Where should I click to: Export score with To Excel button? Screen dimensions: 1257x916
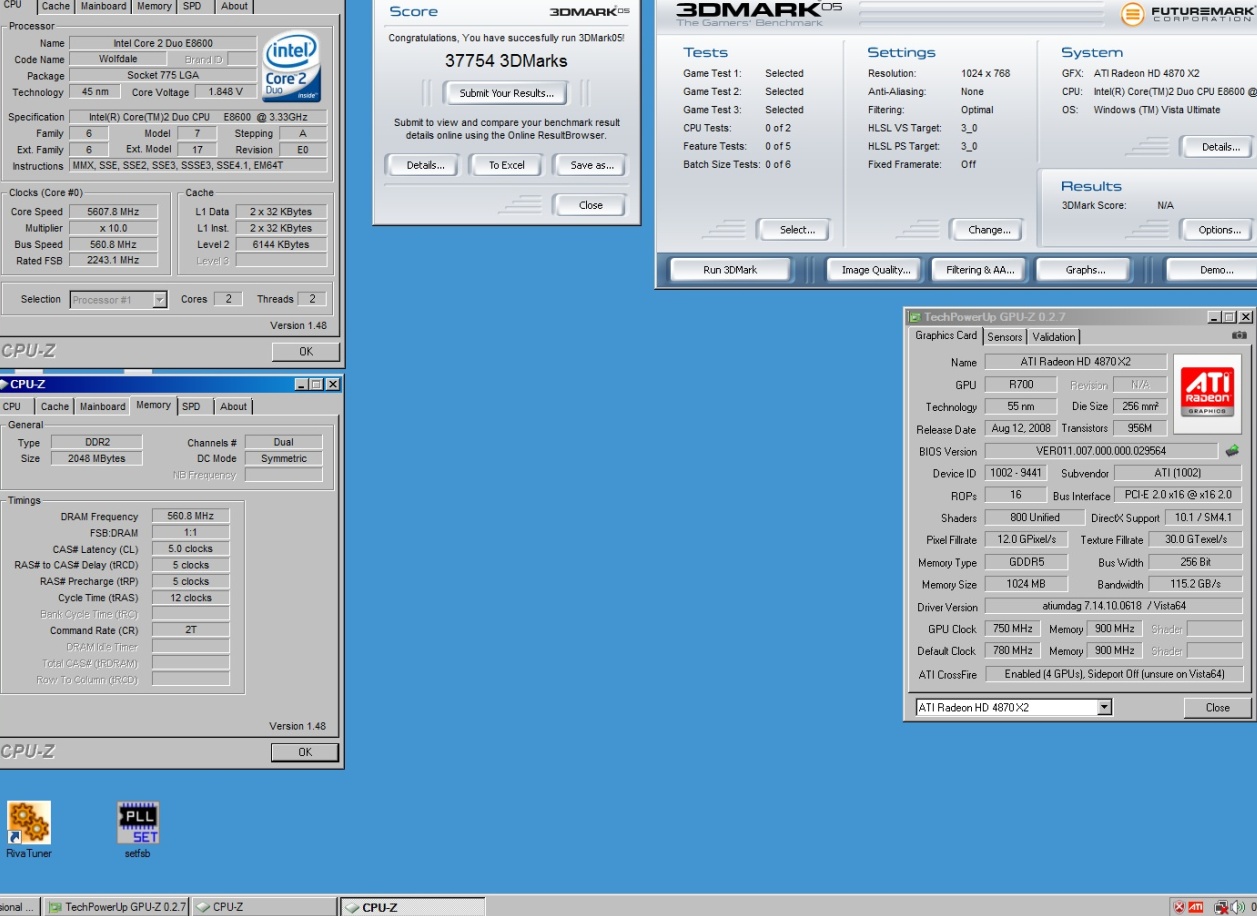tap(507, 165)
